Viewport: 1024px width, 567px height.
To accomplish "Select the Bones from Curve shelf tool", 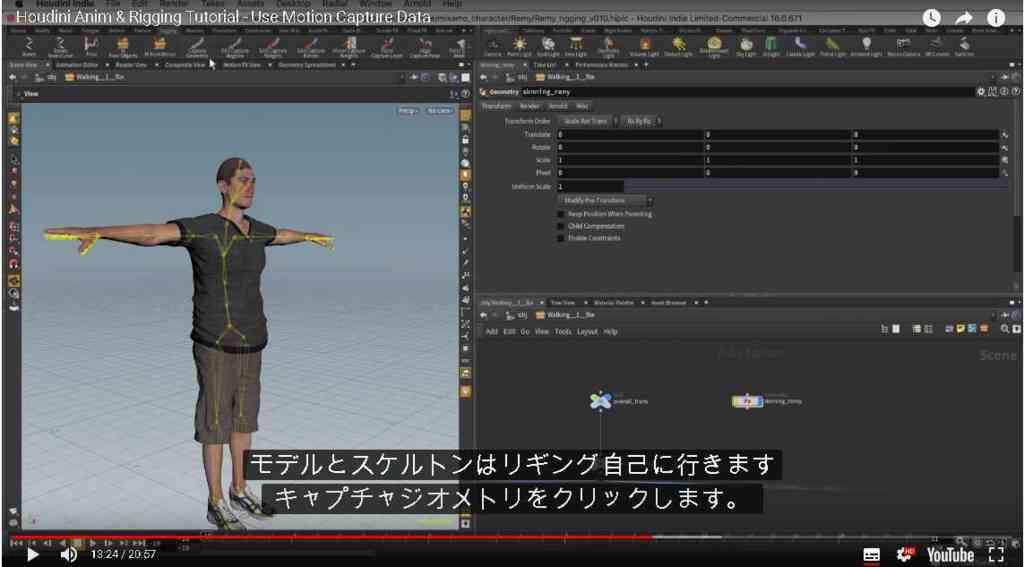I will (60, 47).
